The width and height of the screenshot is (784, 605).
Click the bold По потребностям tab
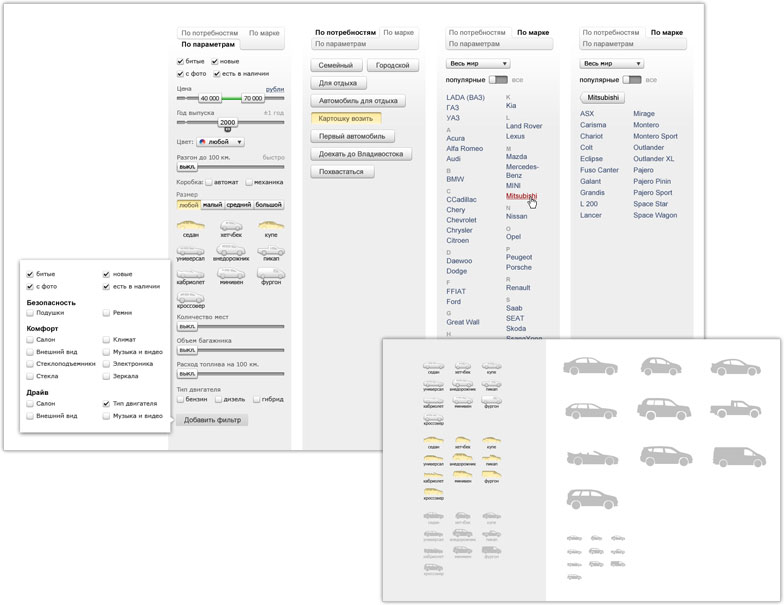tap(345, 32)
